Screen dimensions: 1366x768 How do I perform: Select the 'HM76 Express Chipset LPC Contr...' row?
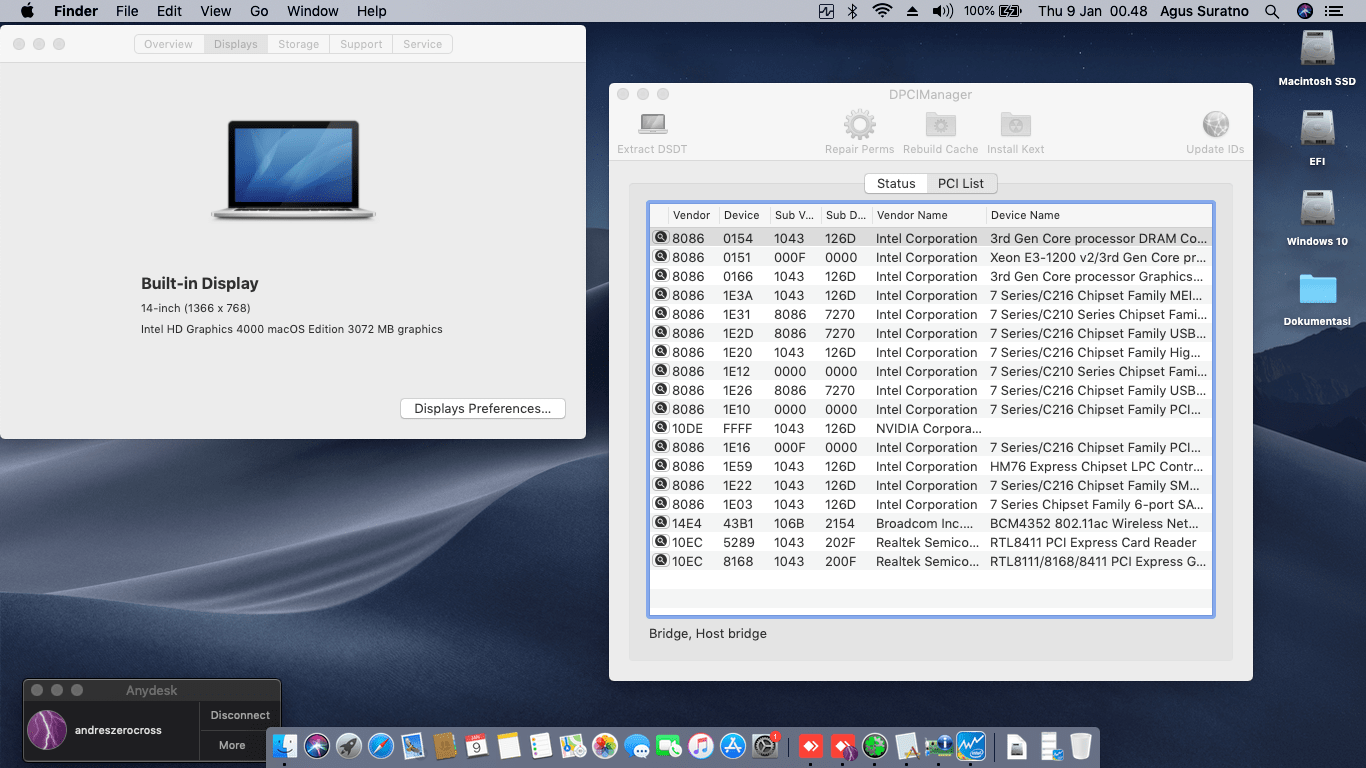pyautogui.click(x=930, y=466)
